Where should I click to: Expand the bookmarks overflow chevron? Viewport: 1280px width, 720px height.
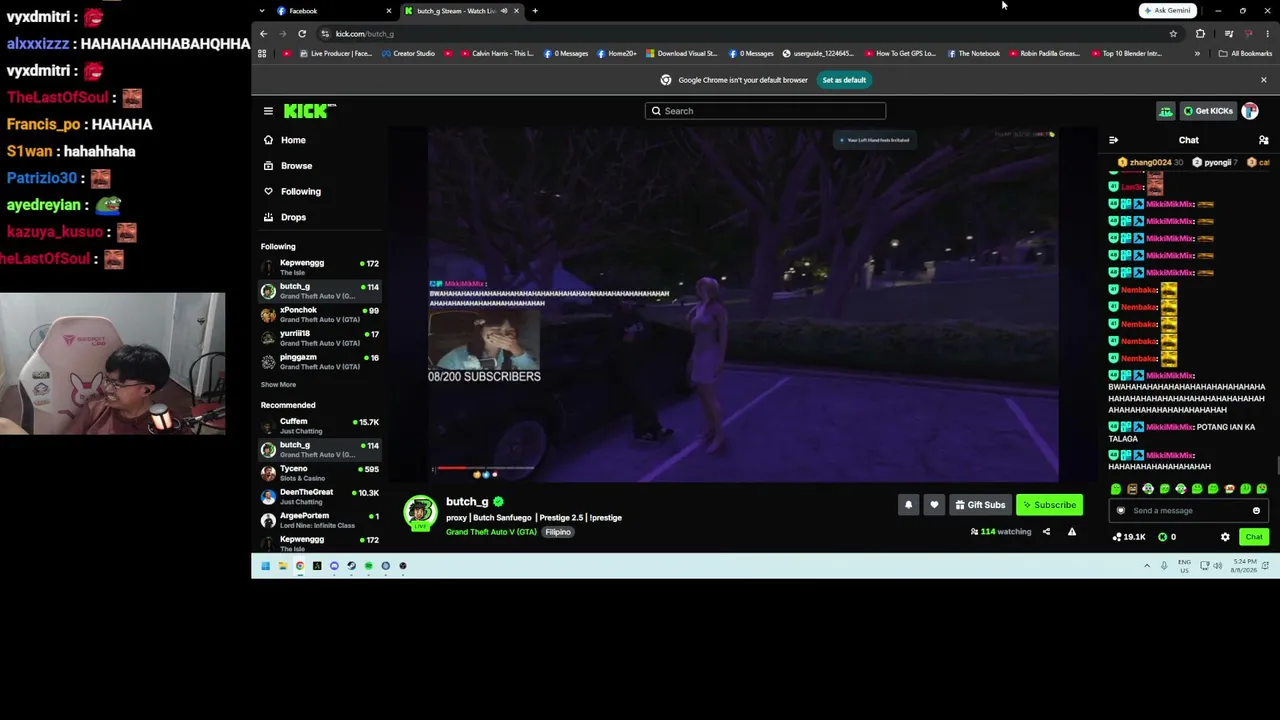coord(1197,54)
